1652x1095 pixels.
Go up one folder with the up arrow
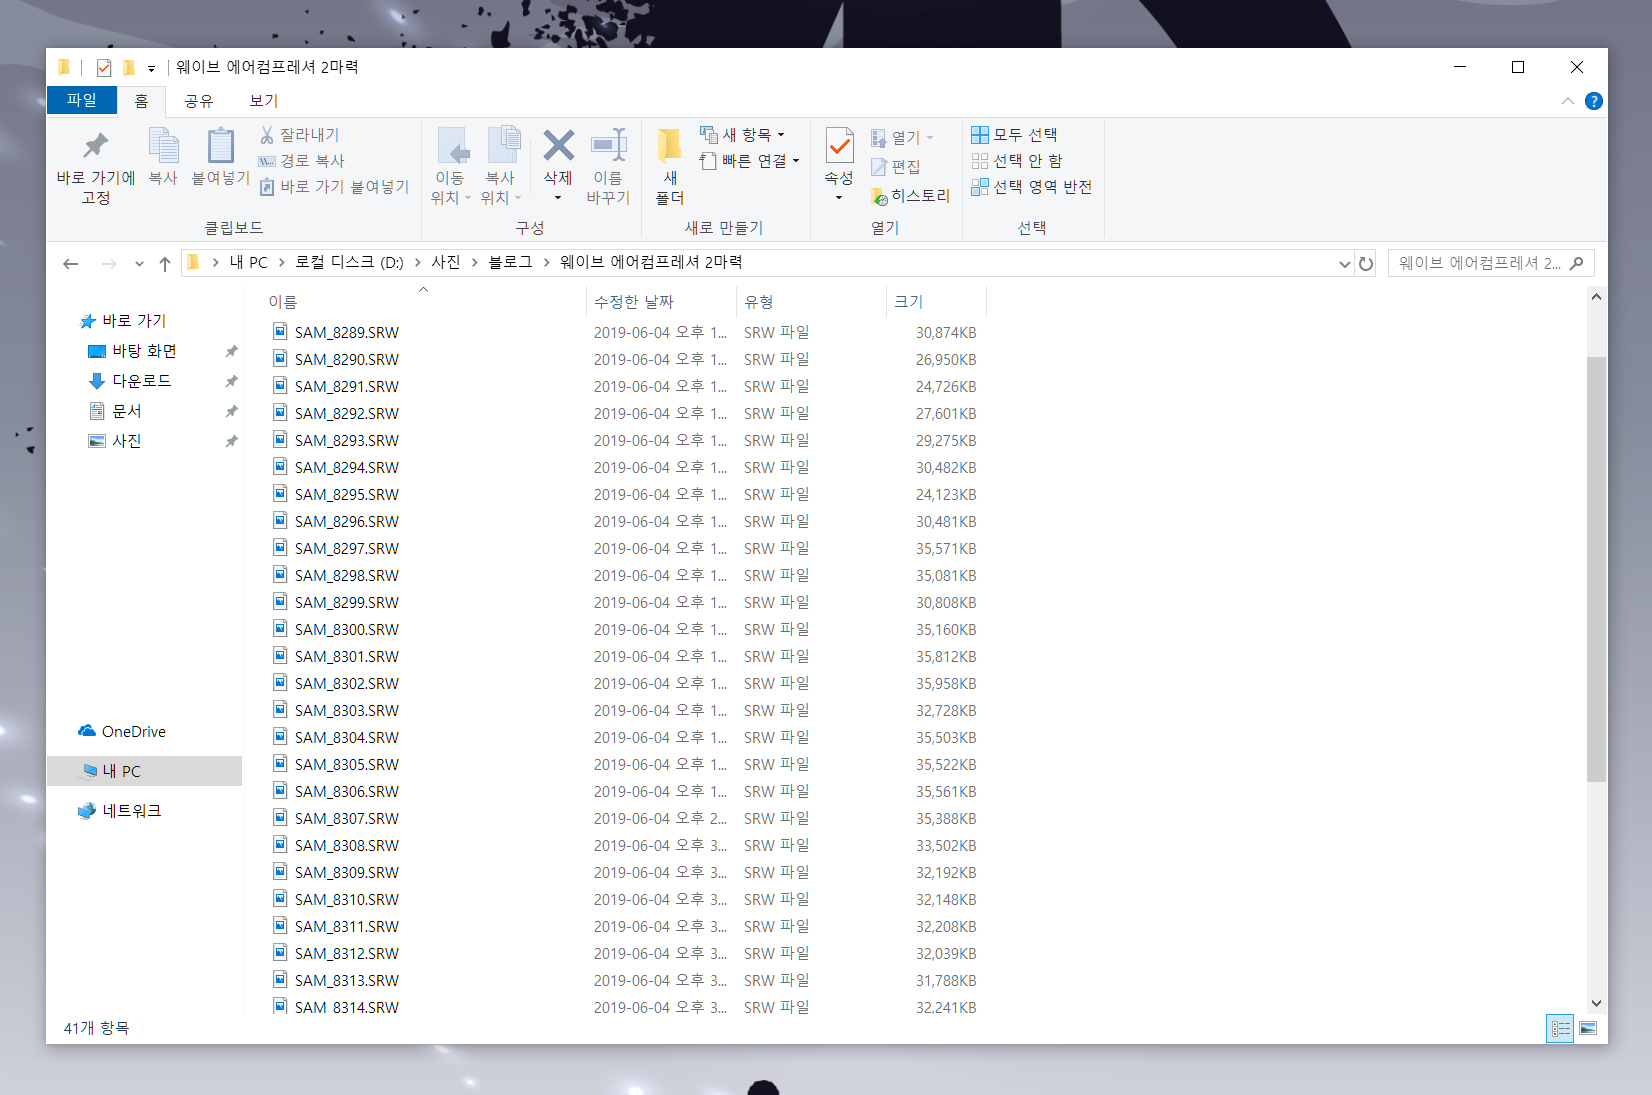(165, 264)
